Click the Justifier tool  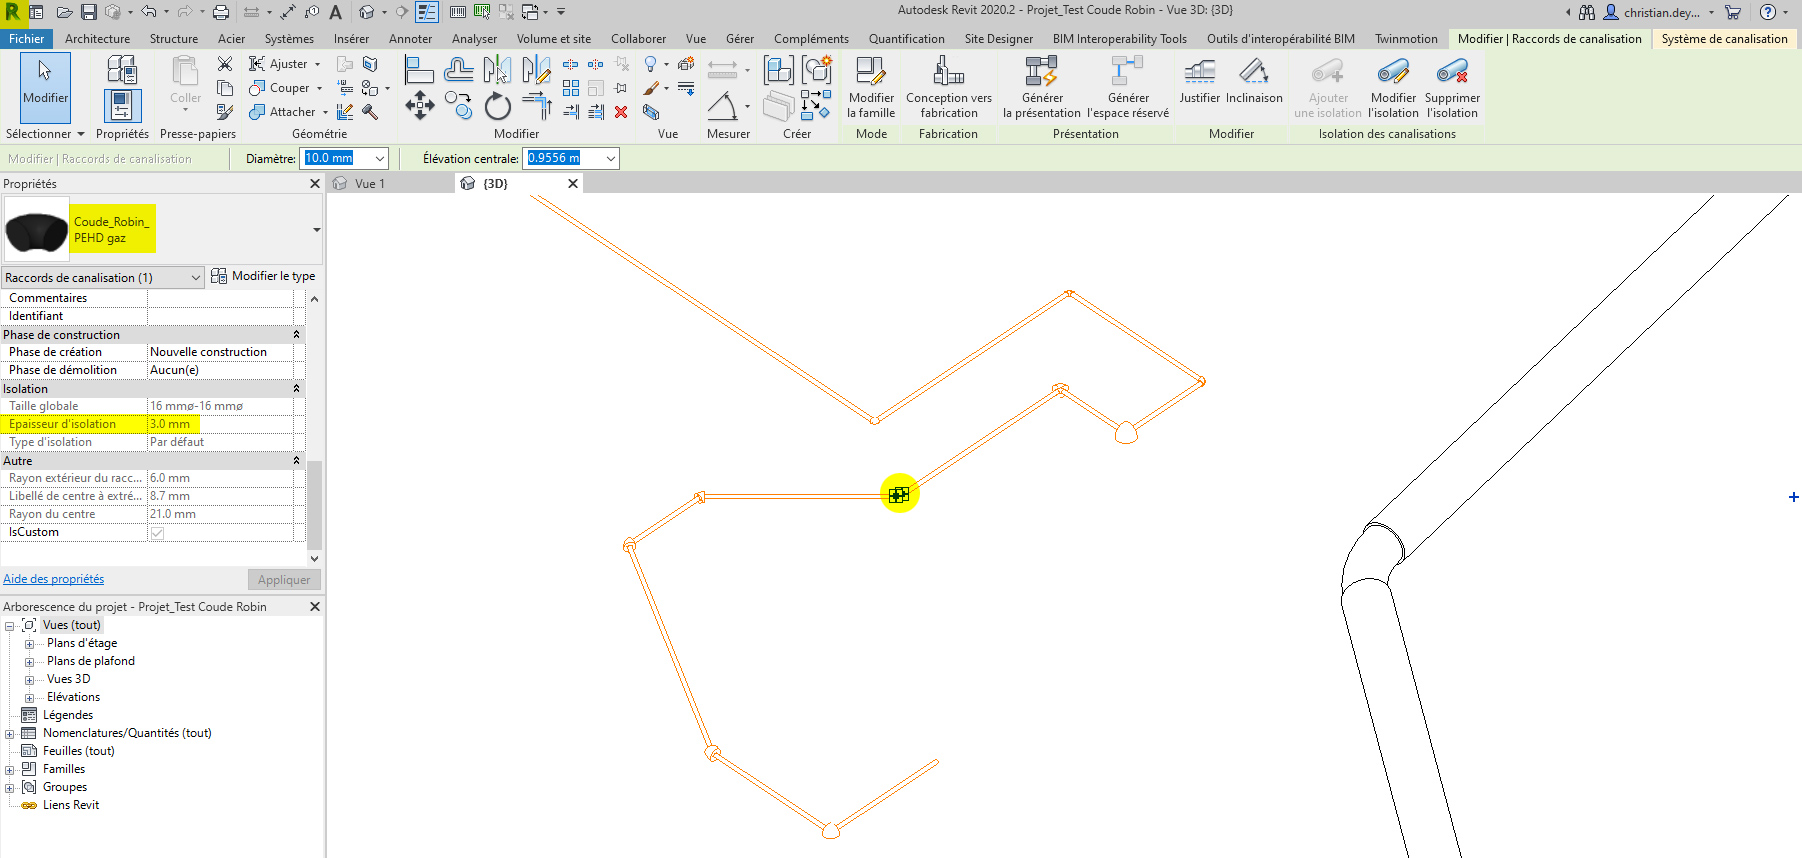[1199, 82]
